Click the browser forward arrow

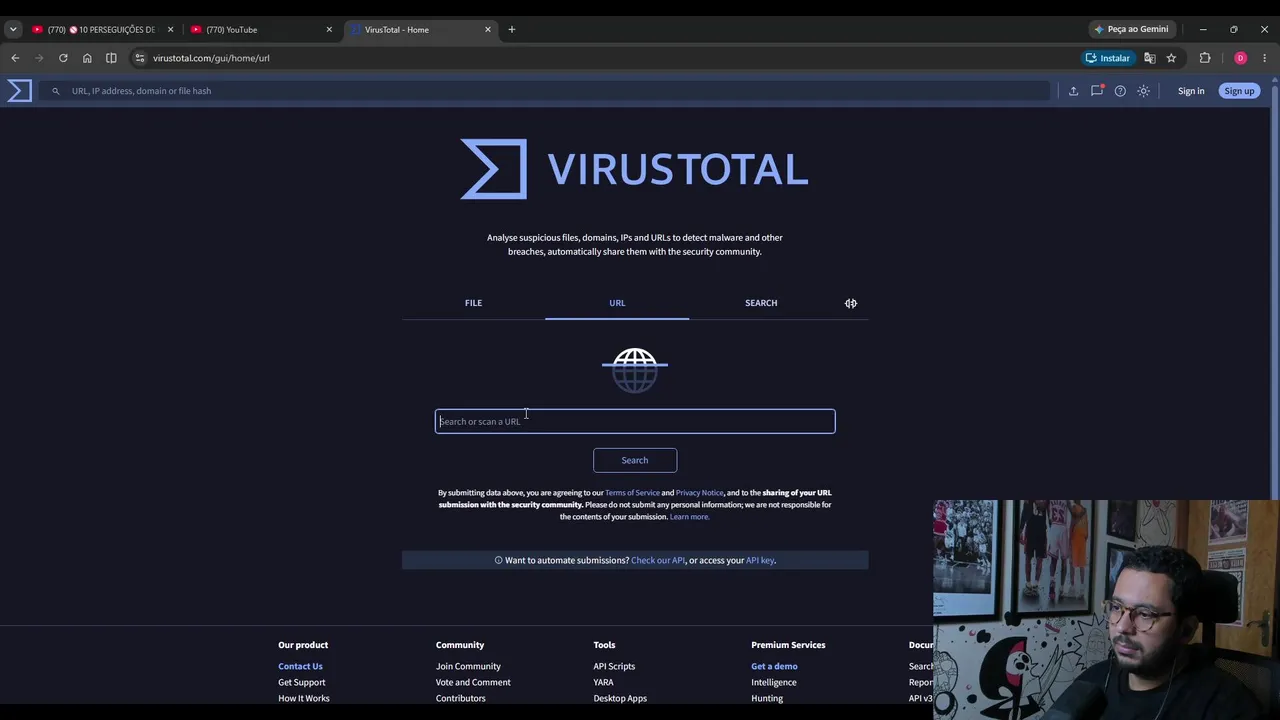click(x=39, y=58)
